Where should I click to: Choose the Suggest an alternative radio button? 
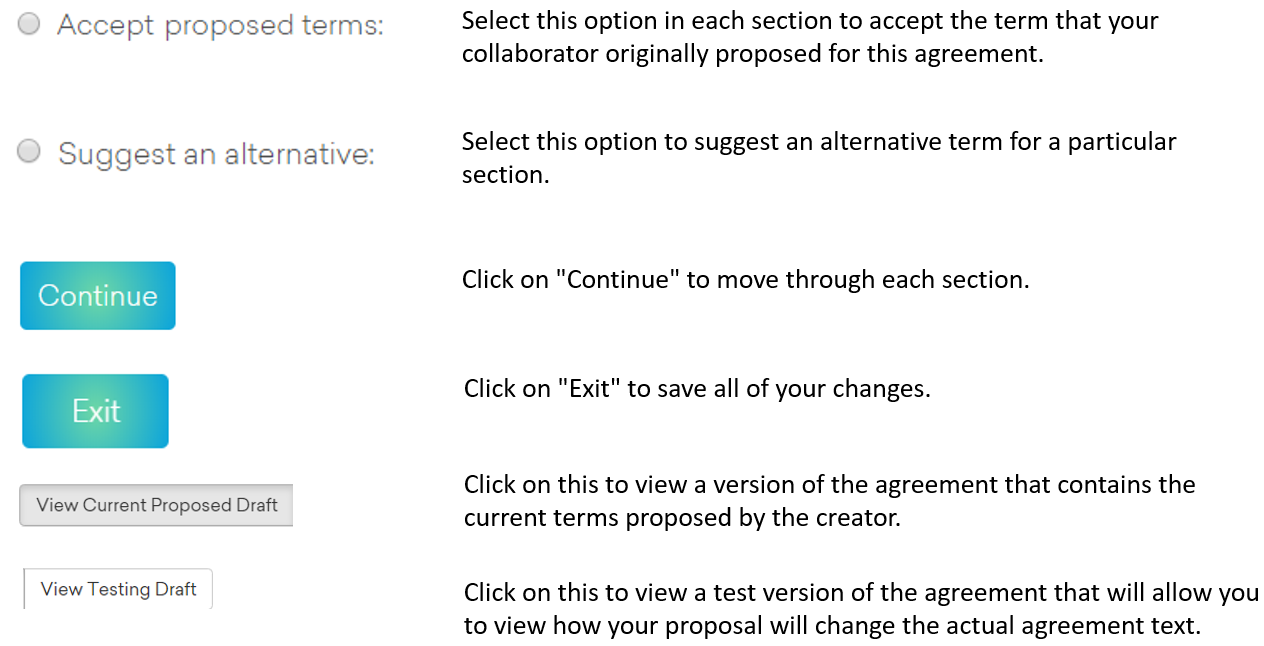click(29, 152)
